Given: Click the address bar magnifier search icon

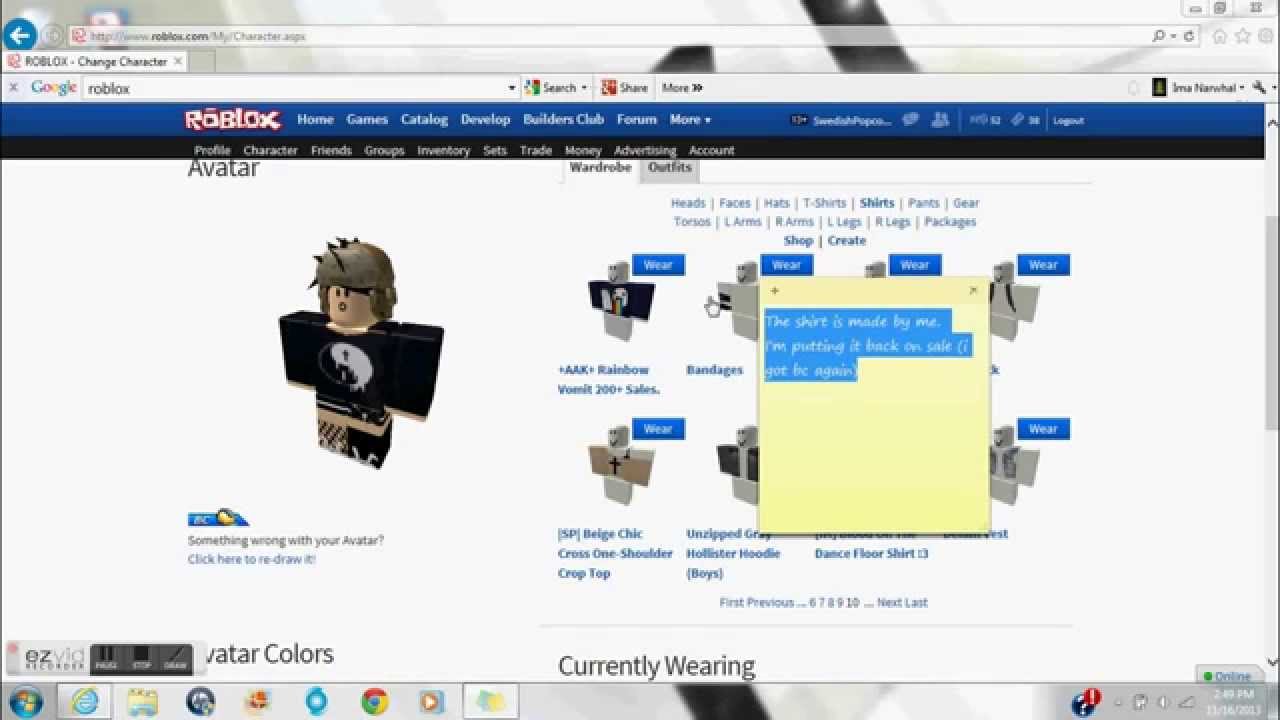Looking at the screenshot, I should (1159, 36).
